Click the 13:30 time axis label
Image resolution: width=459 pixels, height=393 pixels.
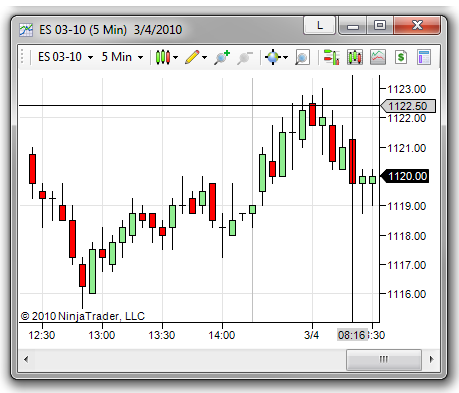pyautogui.click(x=162, y=335)
